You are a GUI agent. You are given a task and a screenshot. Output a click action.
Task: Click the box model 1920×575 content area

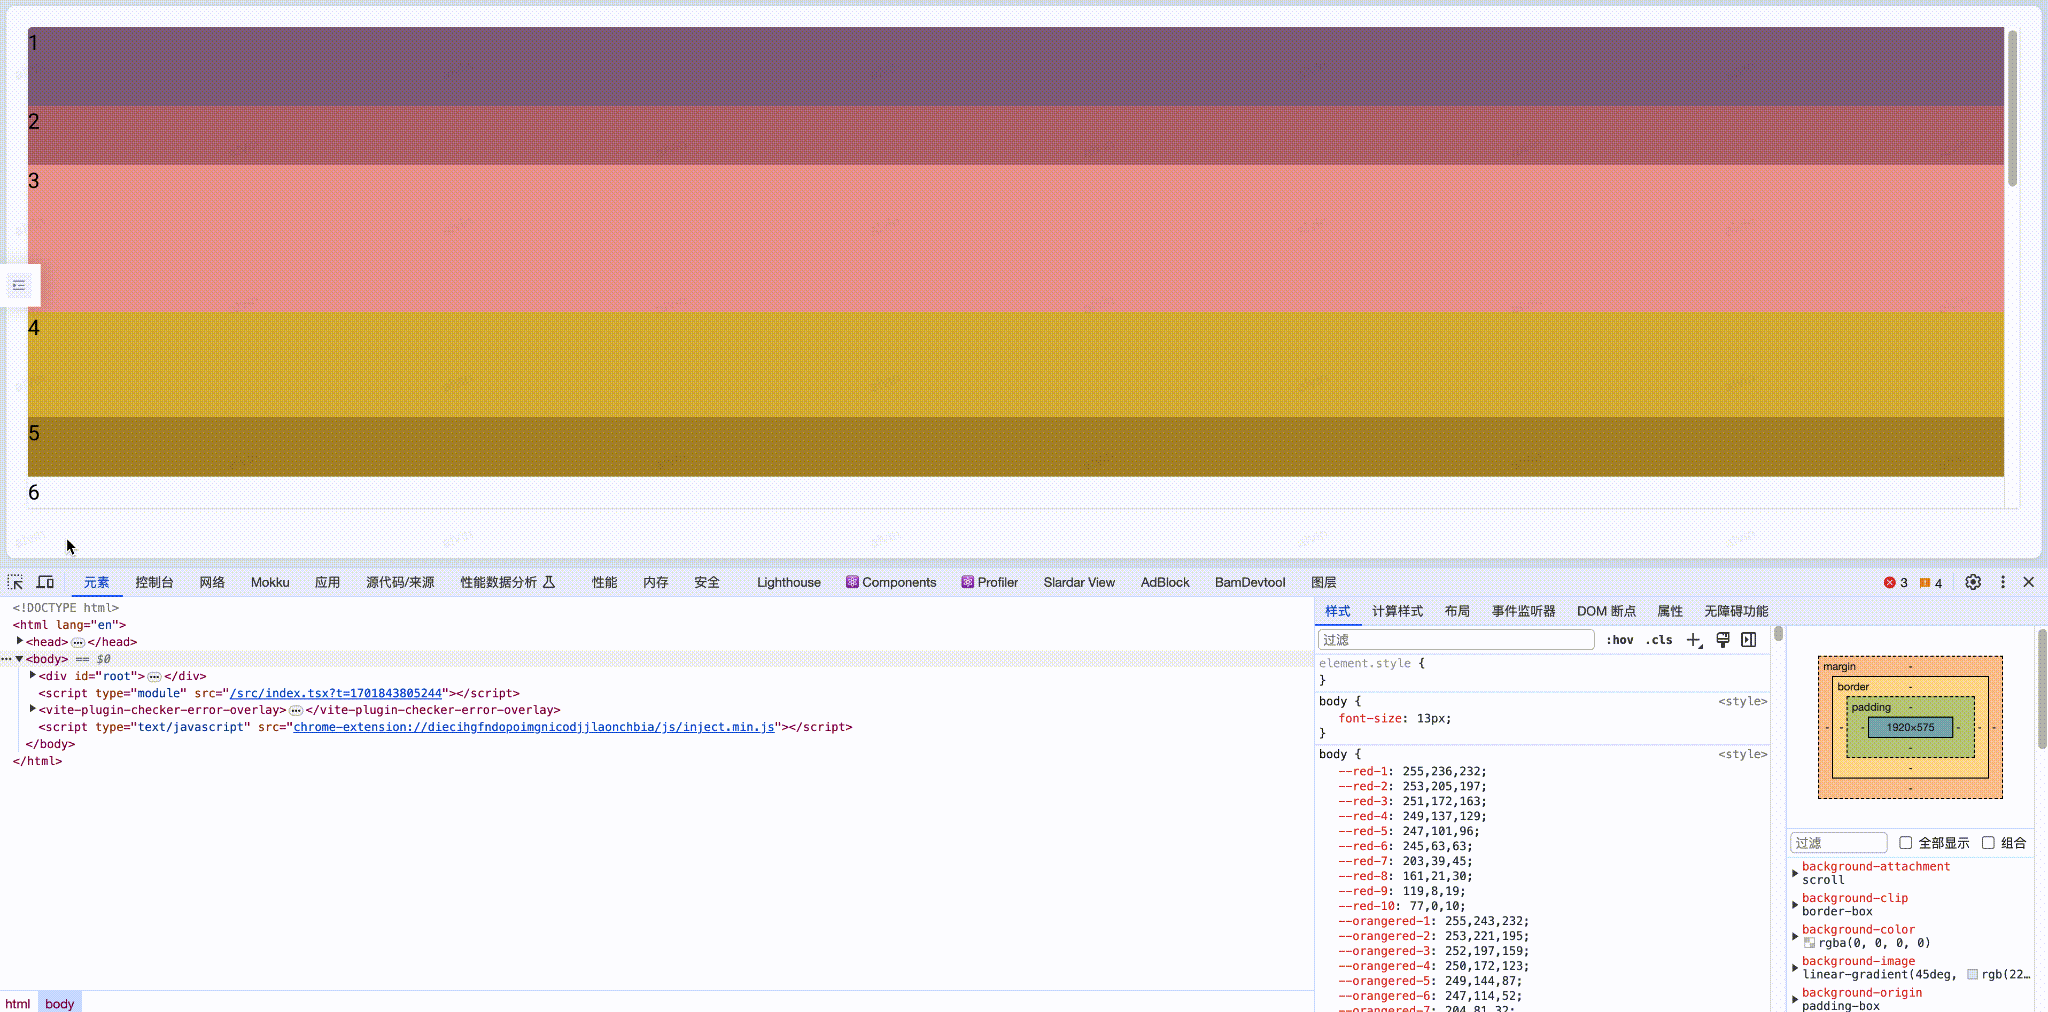pos(1910,727)
